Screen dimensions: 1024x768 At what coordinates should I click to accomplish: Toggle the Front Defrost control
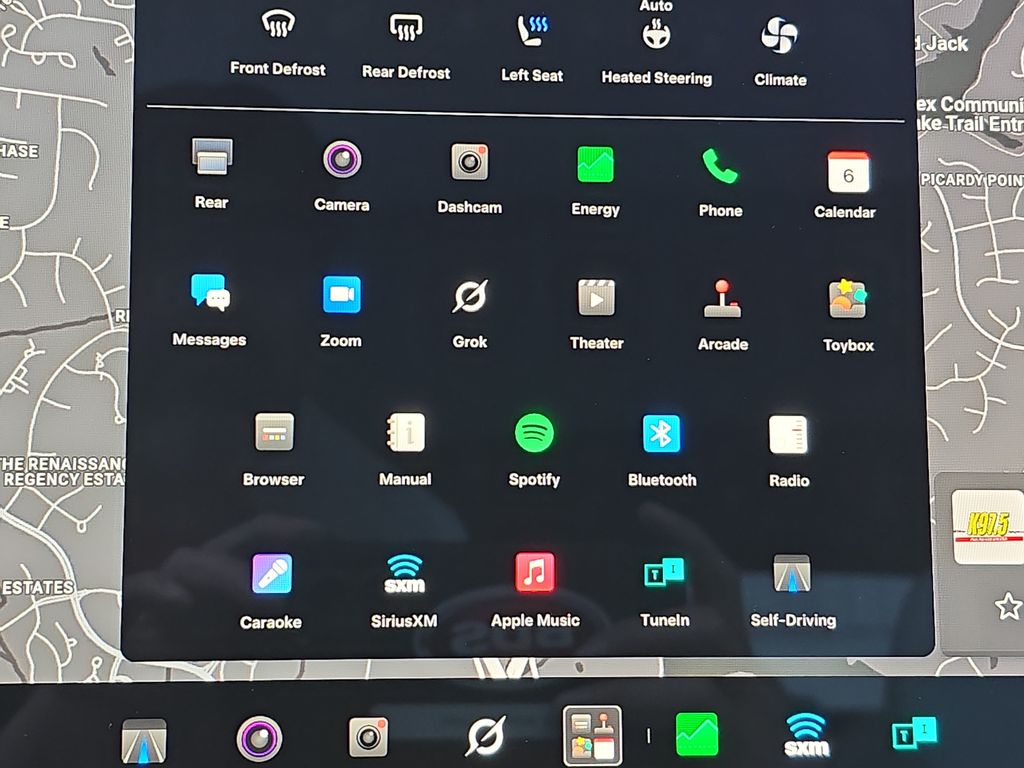pos(278,42)
